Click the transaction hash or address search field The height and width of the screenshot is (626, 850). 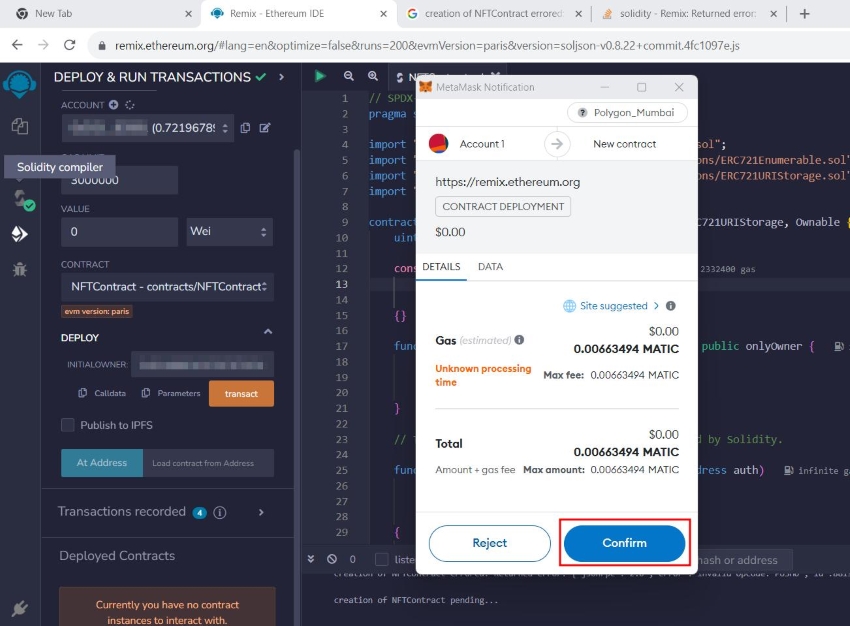coord(745,559)
